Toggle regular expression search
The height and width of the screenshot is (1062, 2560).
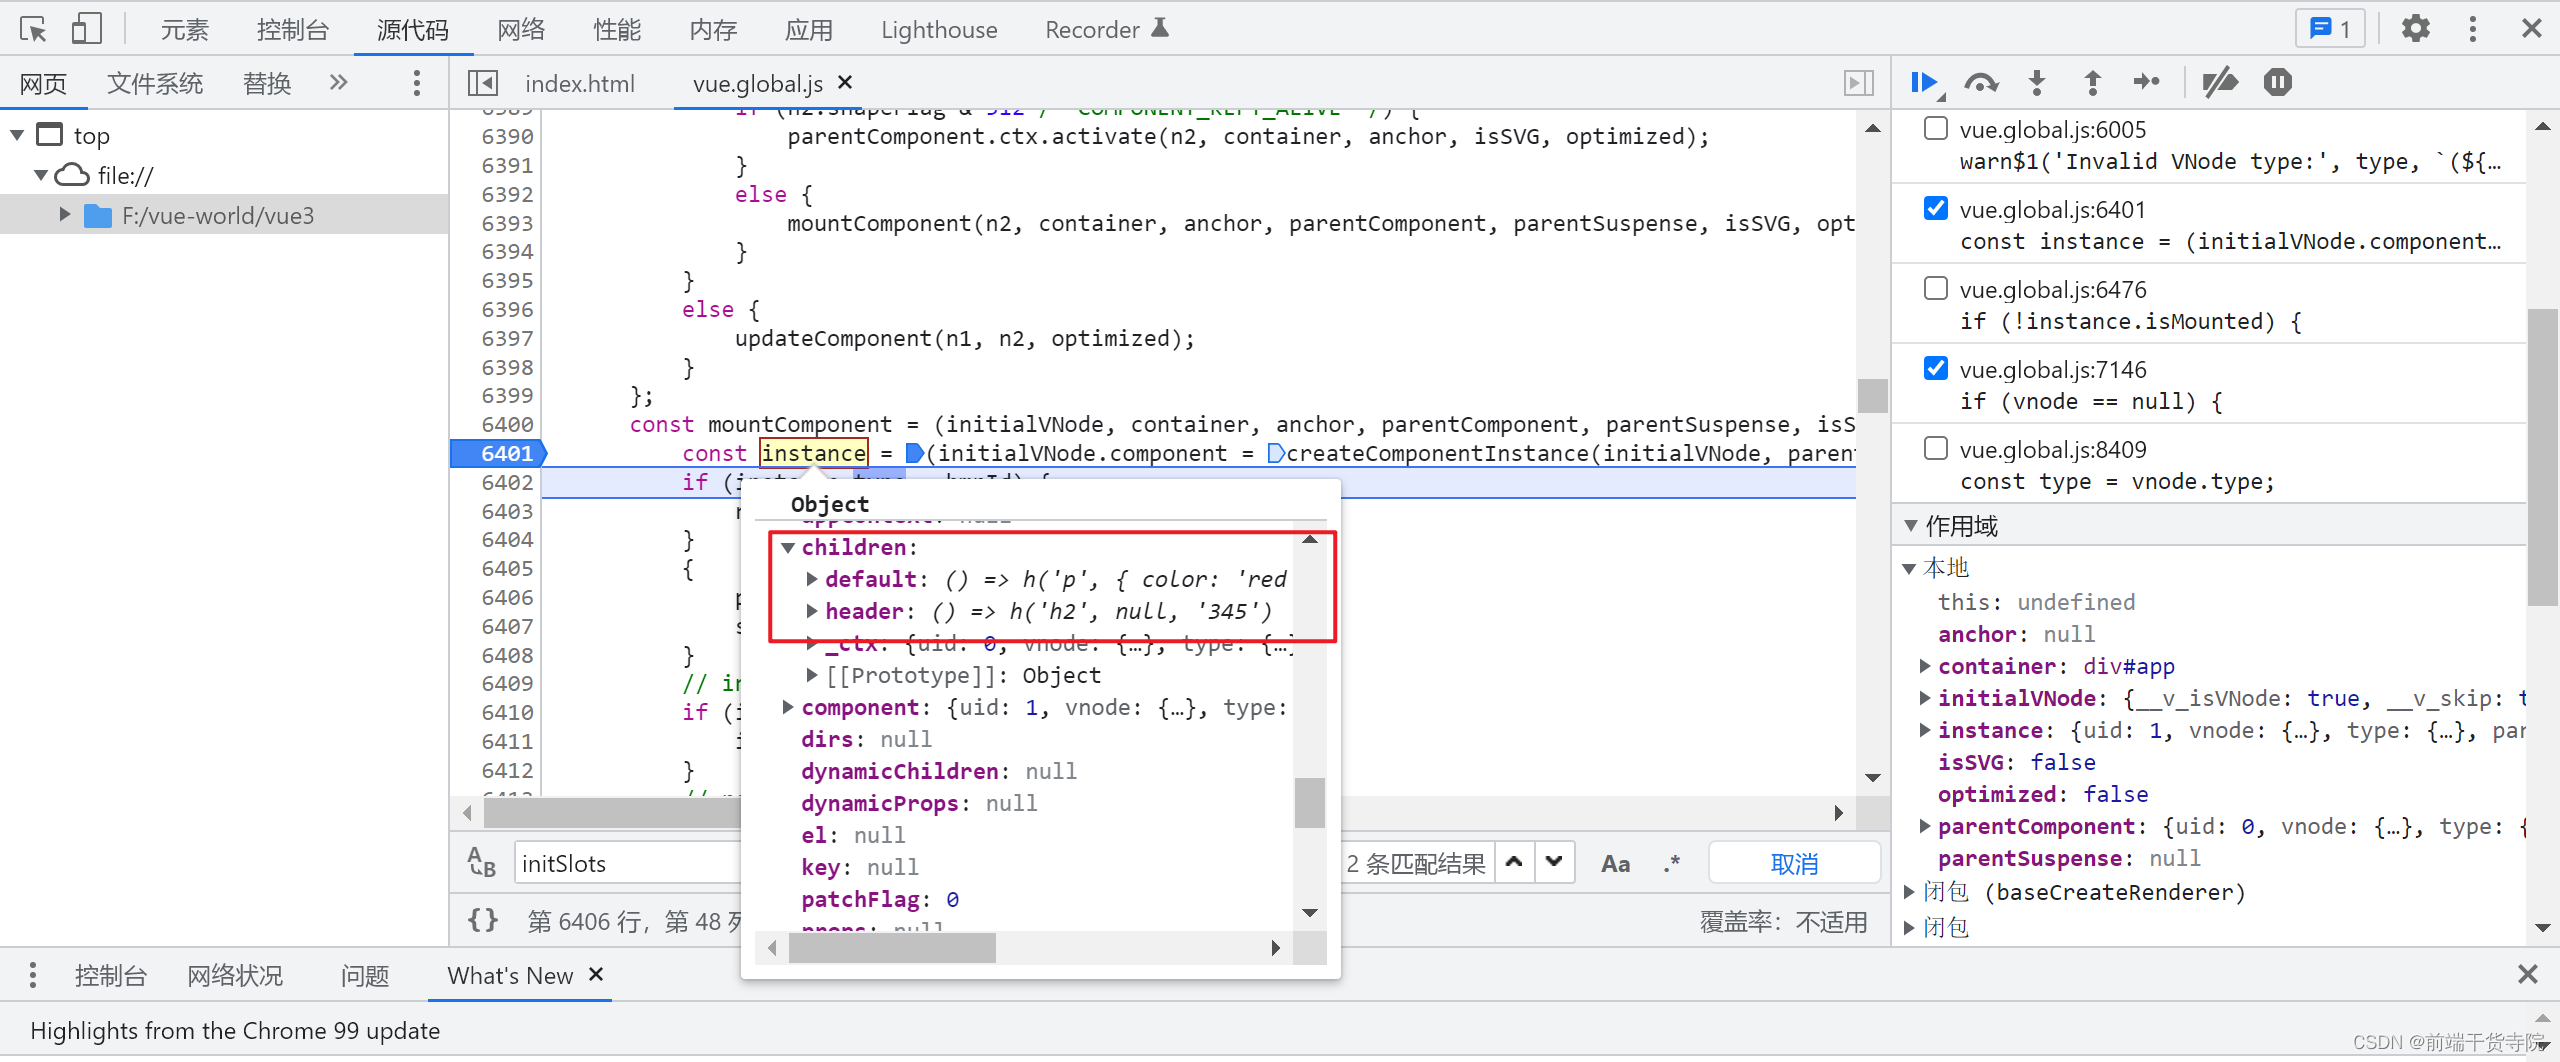tap(1671, 863)
